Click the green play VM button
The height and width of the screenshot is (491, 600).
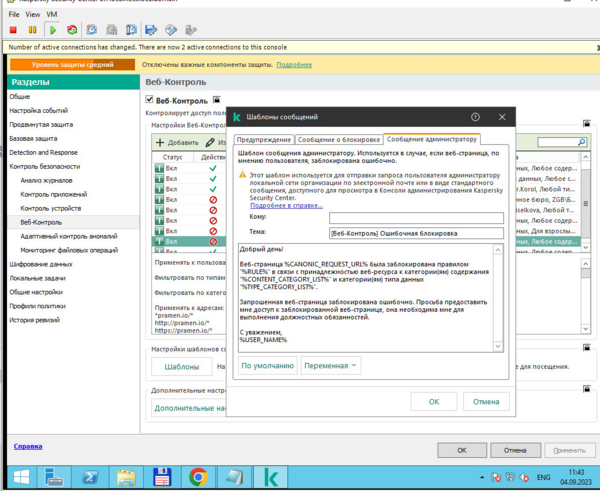pos(52,30)
